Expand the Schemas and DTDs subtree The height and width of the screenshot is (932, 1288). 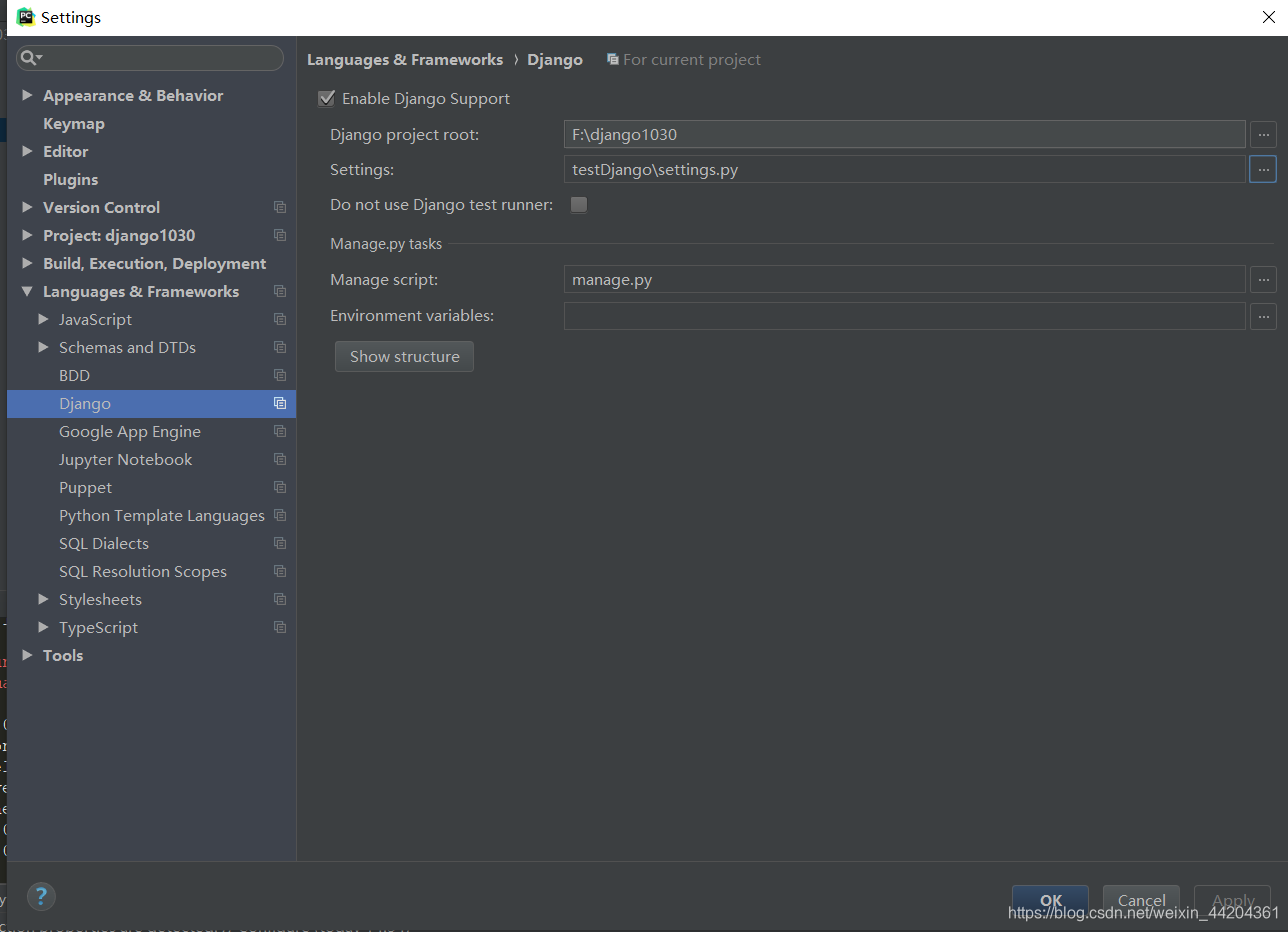pyautogui.click(x=43, y=347)
